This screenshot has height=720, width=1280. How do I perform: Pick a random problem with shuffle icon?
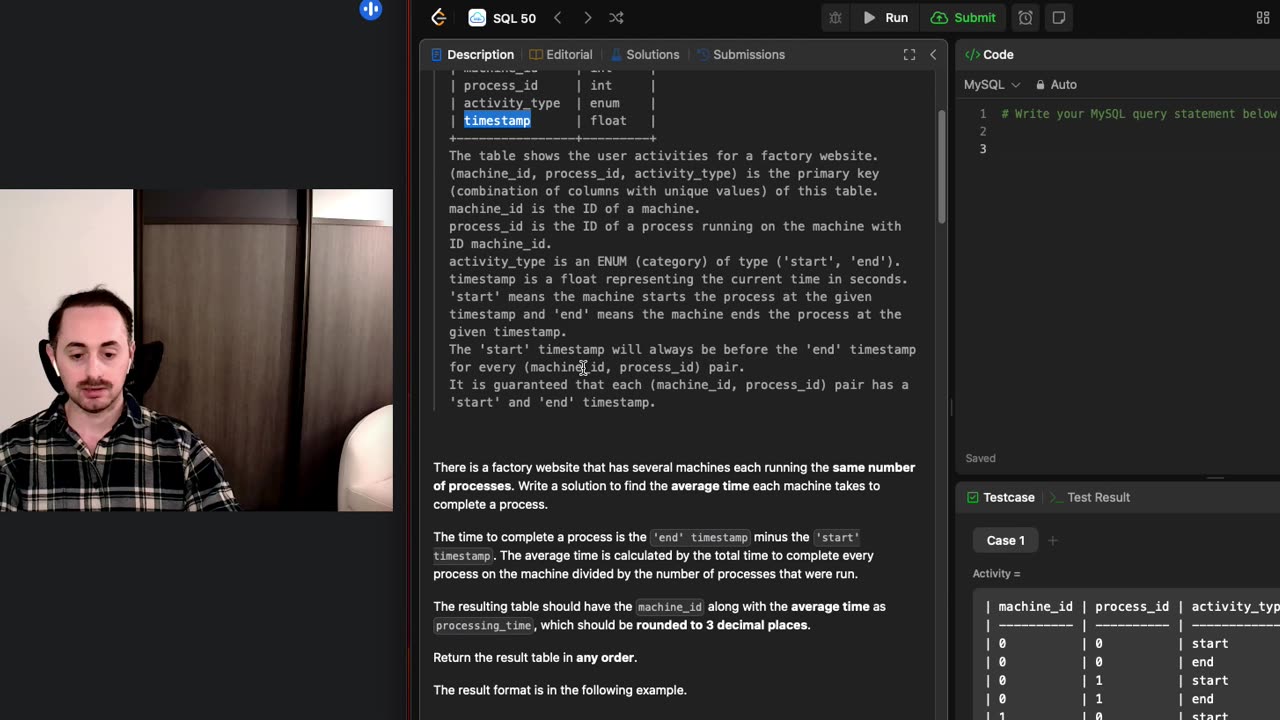coord(616,18)
